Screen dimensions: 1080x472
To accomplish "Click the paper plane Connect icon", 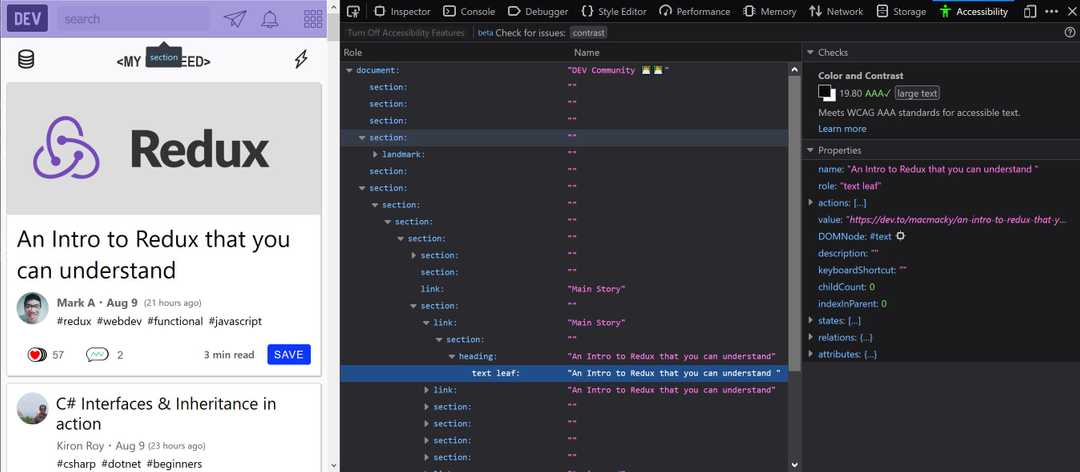I will (x=234, y=19).
